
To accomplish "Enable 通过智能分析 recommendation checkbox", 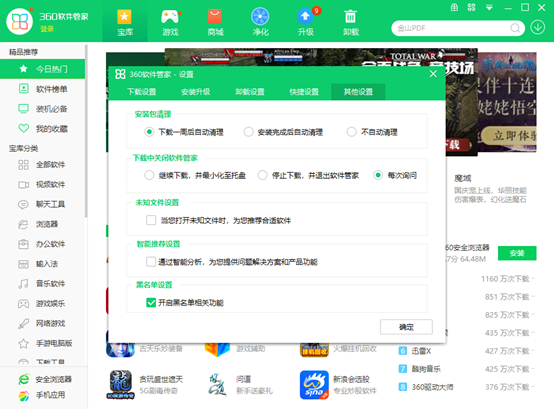I will (151, 262).
